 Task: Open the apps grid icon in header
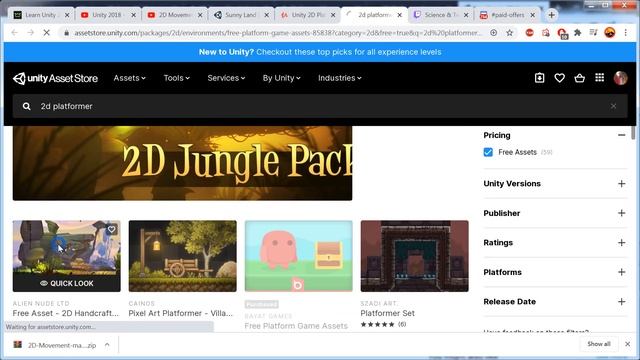599,78
